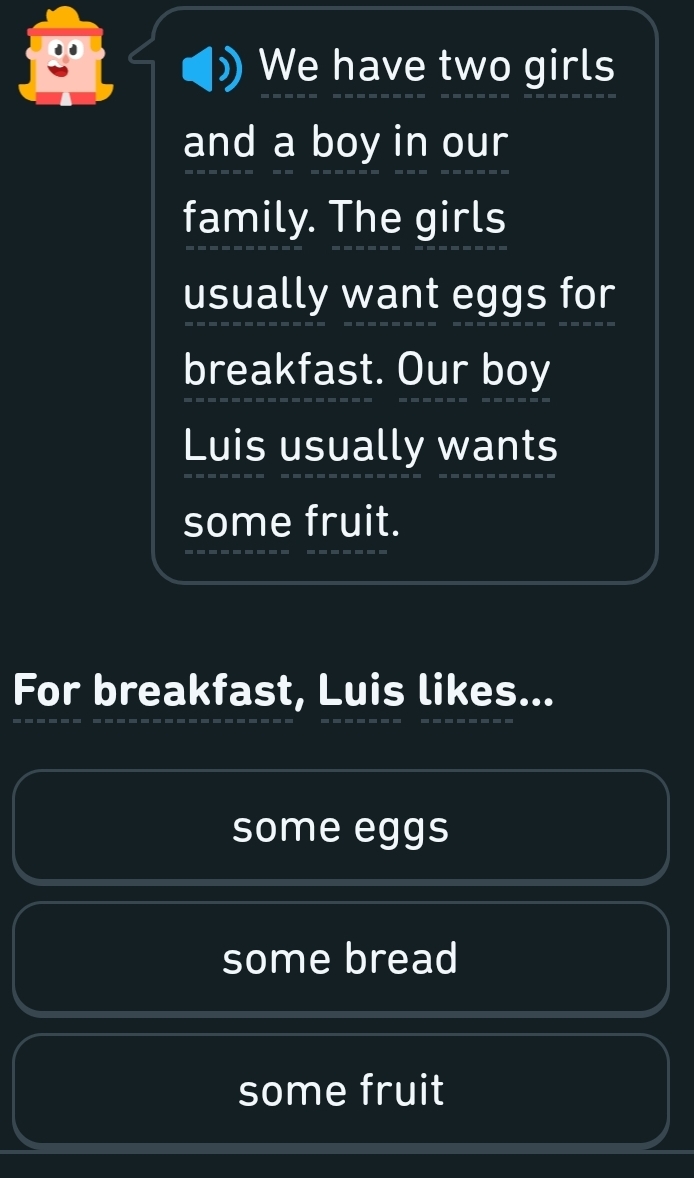The image size is (694, 1178).
Task: Tap the word "We" in the speech bubble
Action: click(x=289, y=68)
